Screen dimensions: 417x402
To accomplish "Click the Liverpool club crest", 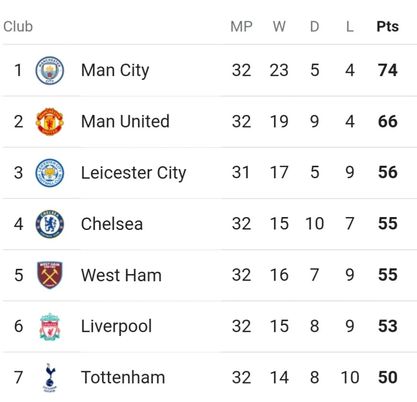I will click(50, 326).
